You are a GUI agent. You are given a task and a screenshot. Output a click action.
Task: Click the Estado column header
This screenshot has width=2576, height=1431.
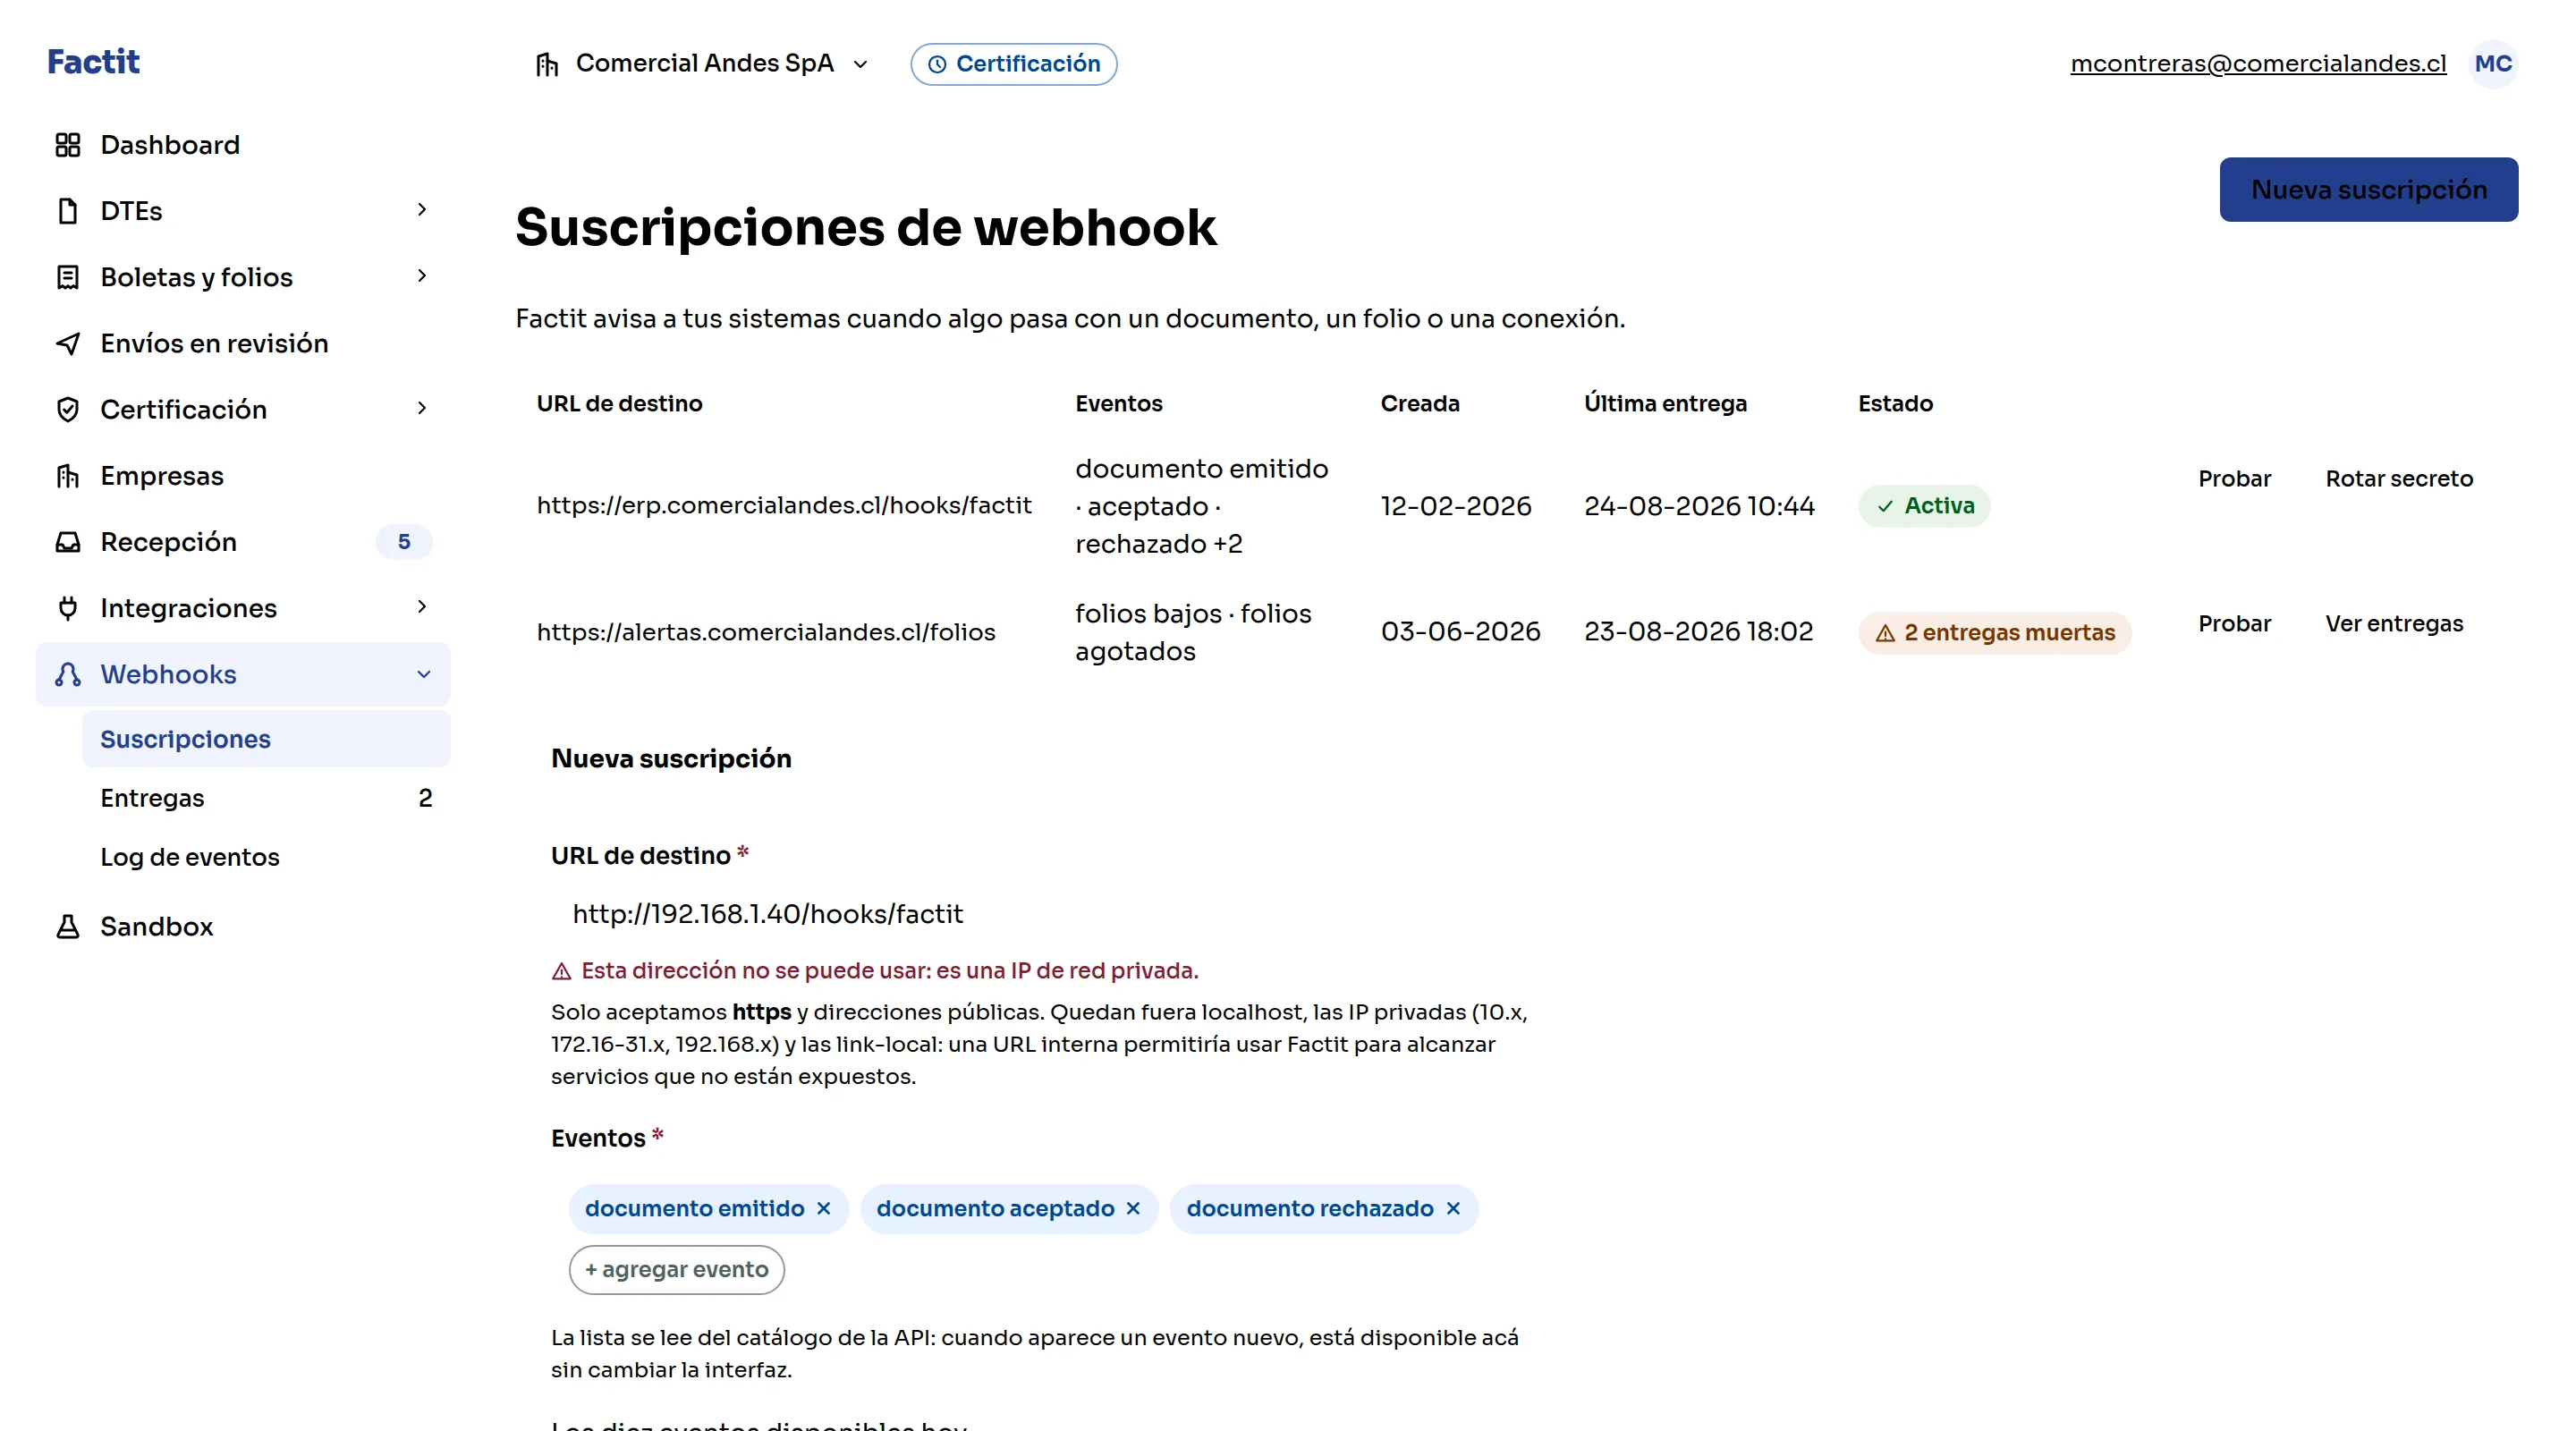click(1895, 404)
